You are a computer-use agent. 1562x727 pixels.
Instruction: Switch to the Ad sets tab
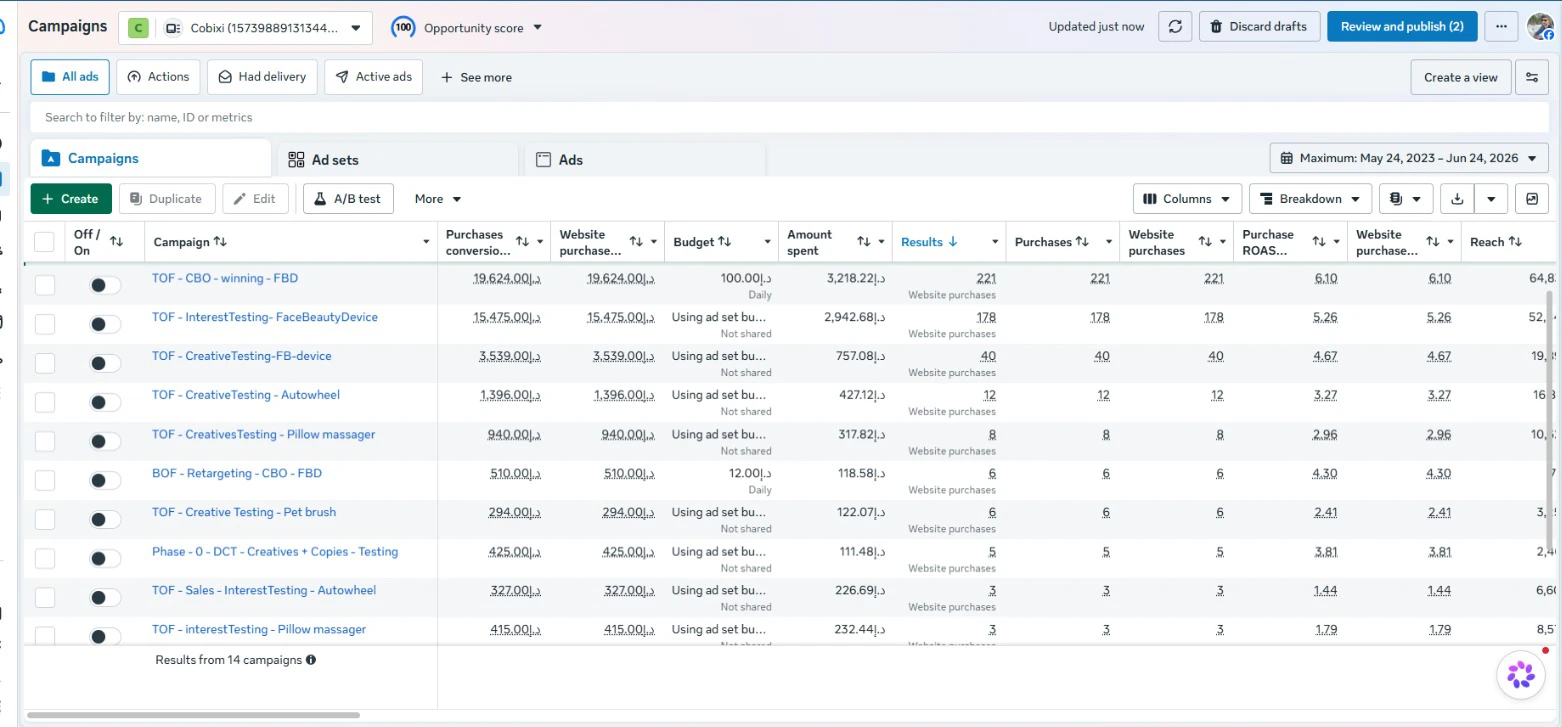click(396, 160)
